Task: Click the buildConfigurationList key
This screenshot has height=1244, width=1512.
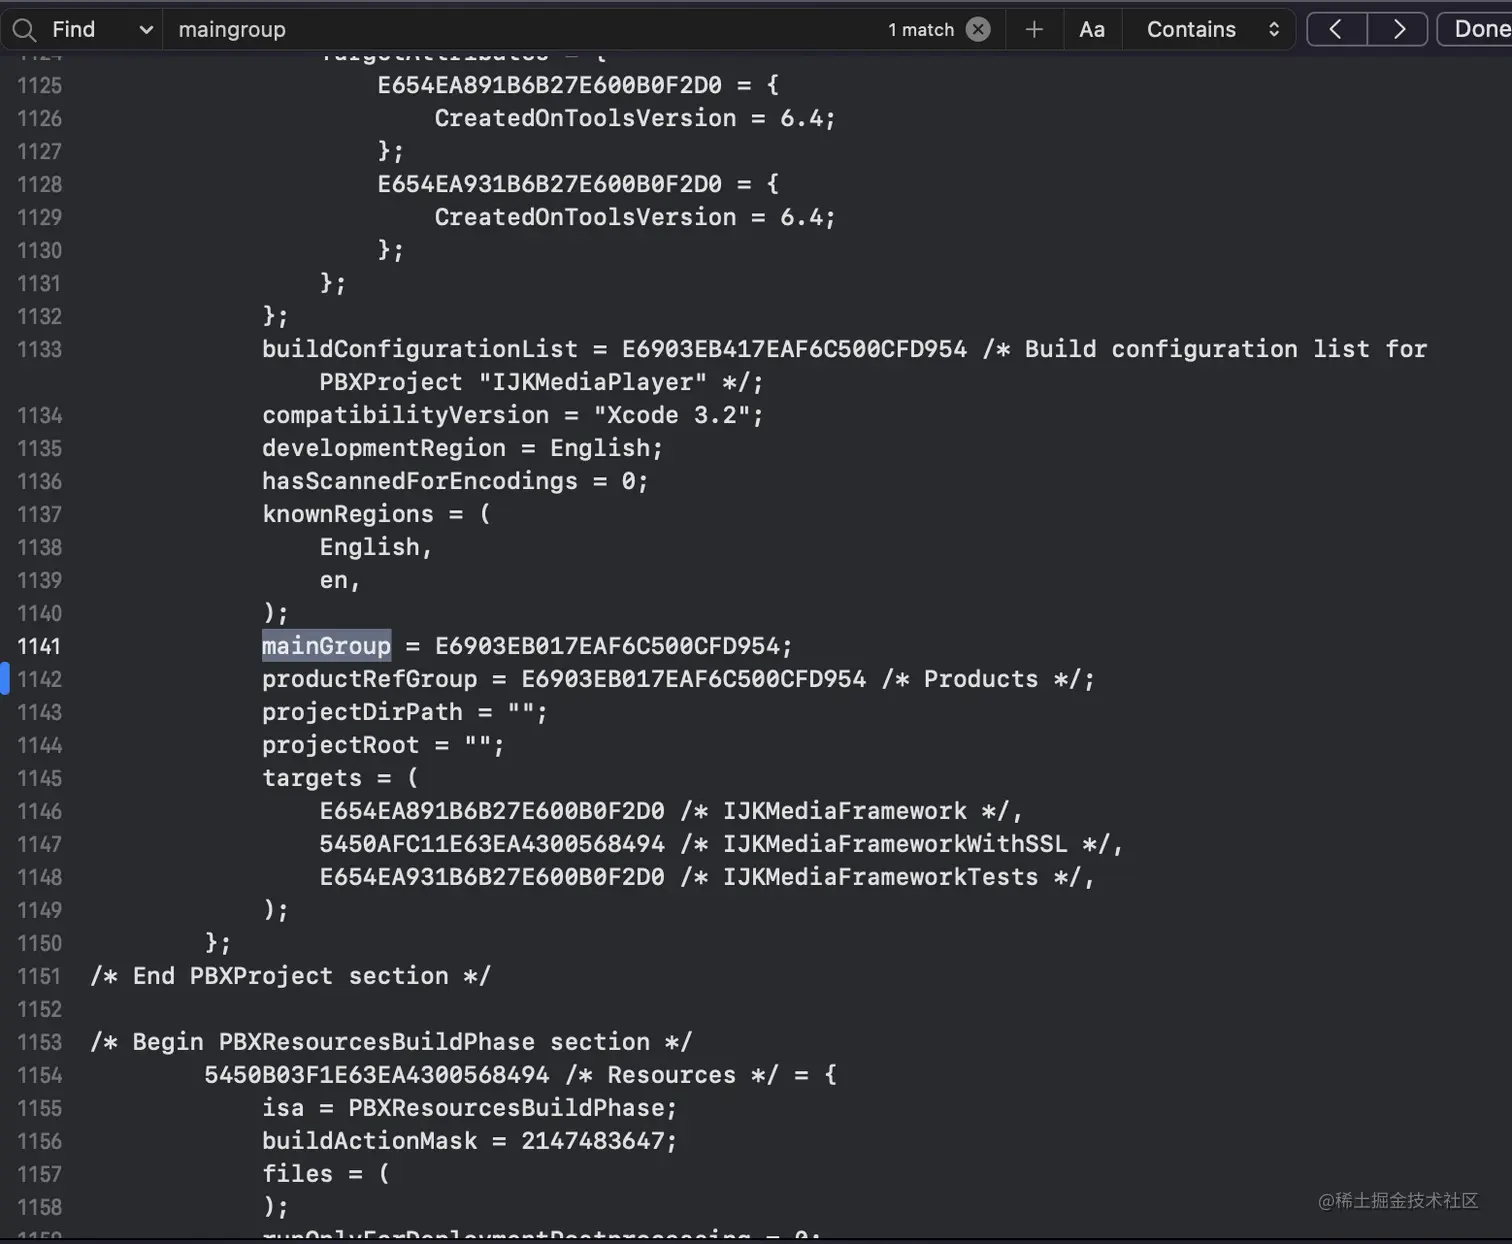Action: click(x=420, y=349)
